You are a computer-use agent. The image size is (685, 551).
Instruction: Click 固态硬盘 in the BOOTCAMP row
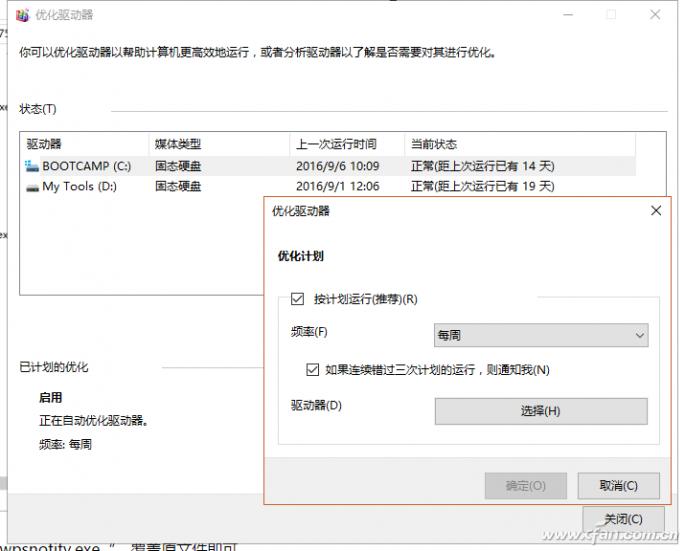click(x=178, y=166)
